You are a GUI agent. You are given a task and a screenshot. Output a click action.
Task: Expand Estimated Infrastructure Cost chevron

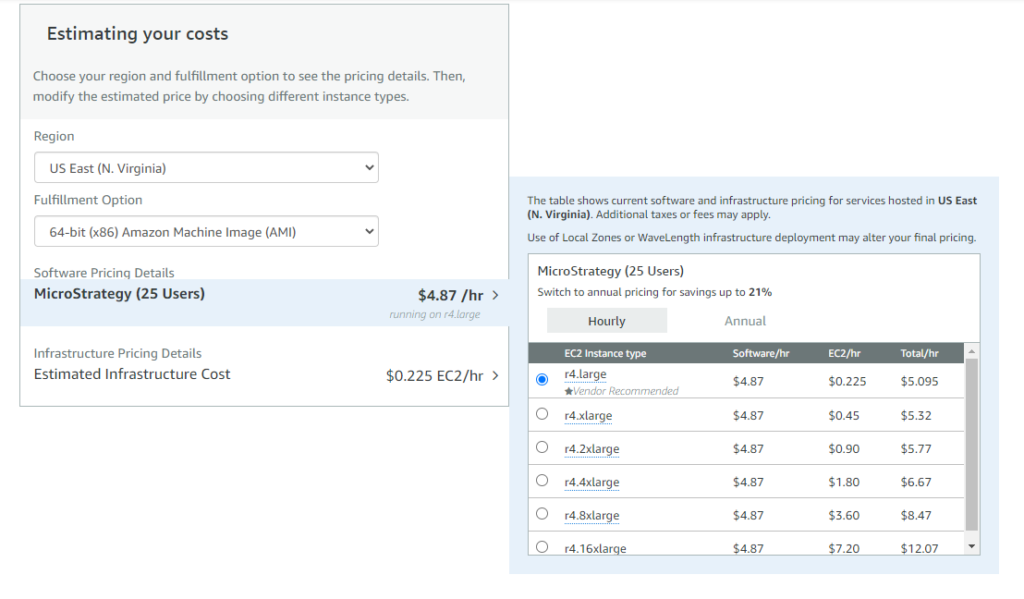[496, 376]
